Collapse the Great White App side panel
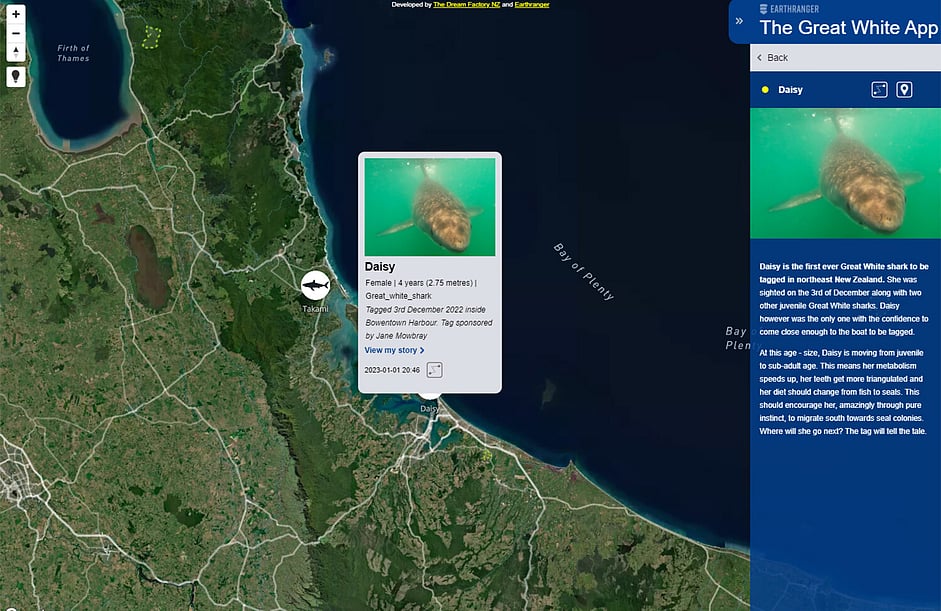Image resolution: width=941 pixels, height=611 pixels. coord(739,20)
